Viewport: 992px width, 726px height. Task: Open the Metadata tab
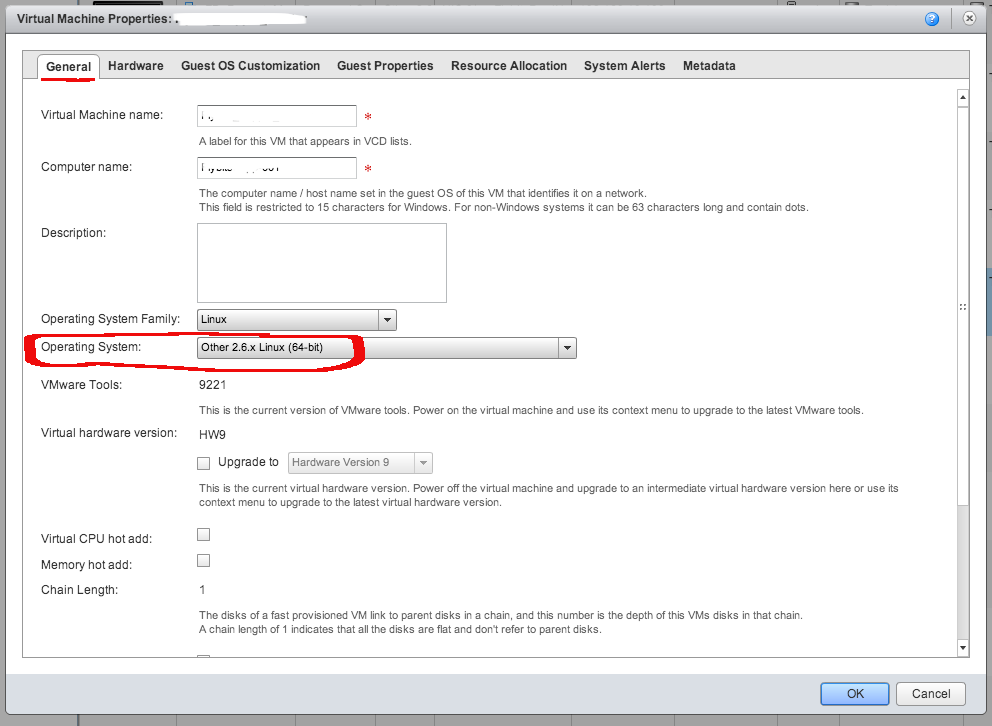709,66
